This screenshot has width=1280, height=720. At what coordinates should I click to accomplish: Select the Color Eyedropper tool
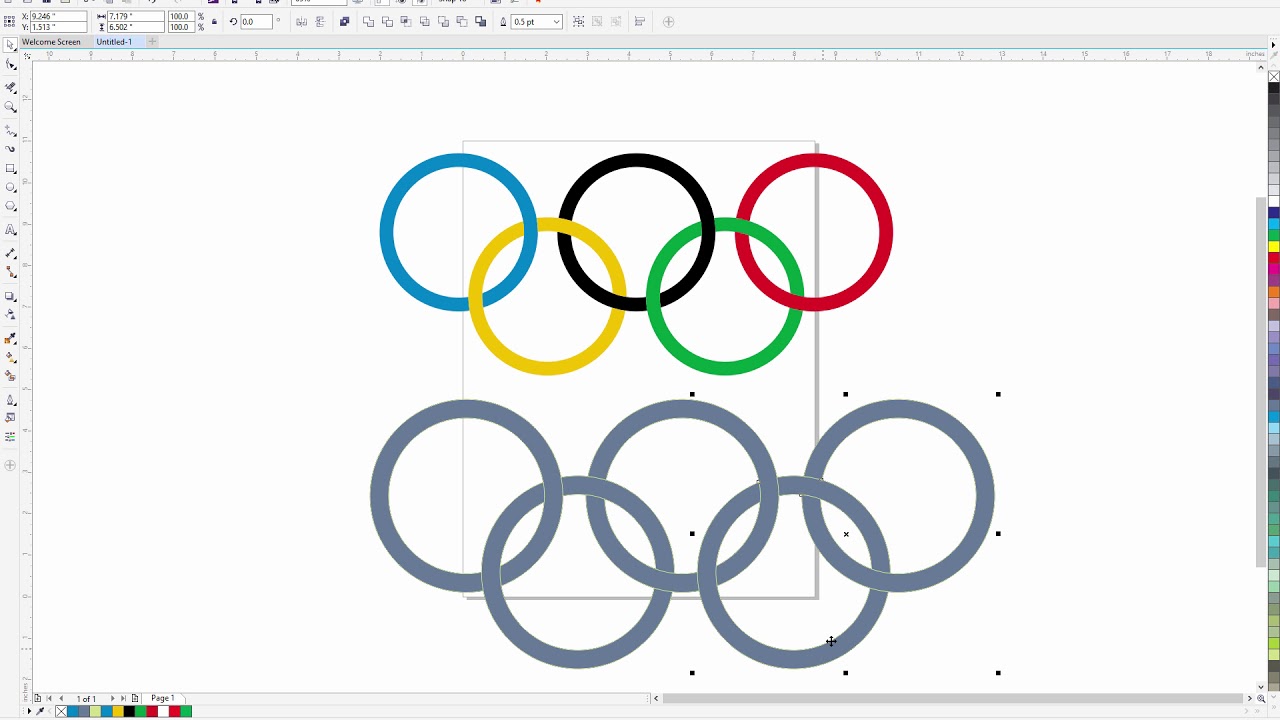(x=11, y=339)
